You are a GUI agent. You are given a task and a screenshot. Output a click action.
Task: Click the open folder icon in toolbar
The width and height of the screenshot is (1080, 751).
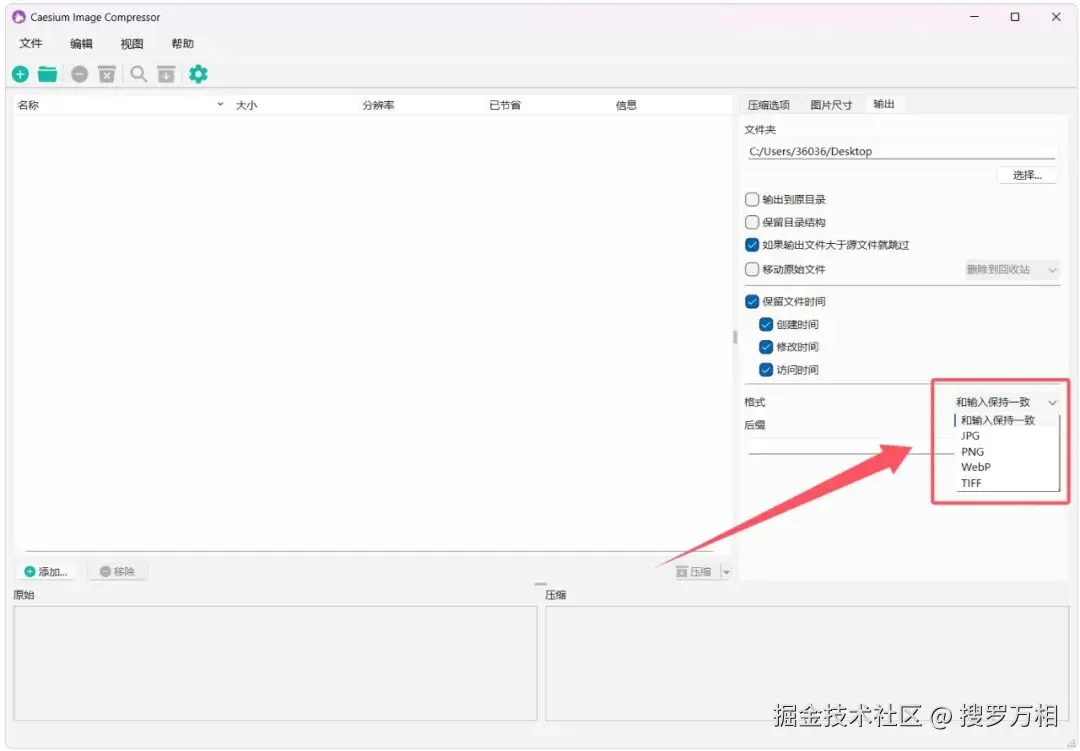47,73
